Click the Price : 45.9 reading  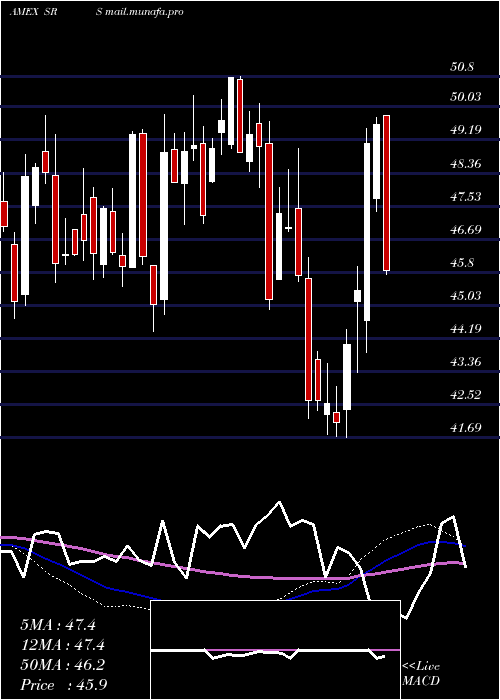[63, 685]
